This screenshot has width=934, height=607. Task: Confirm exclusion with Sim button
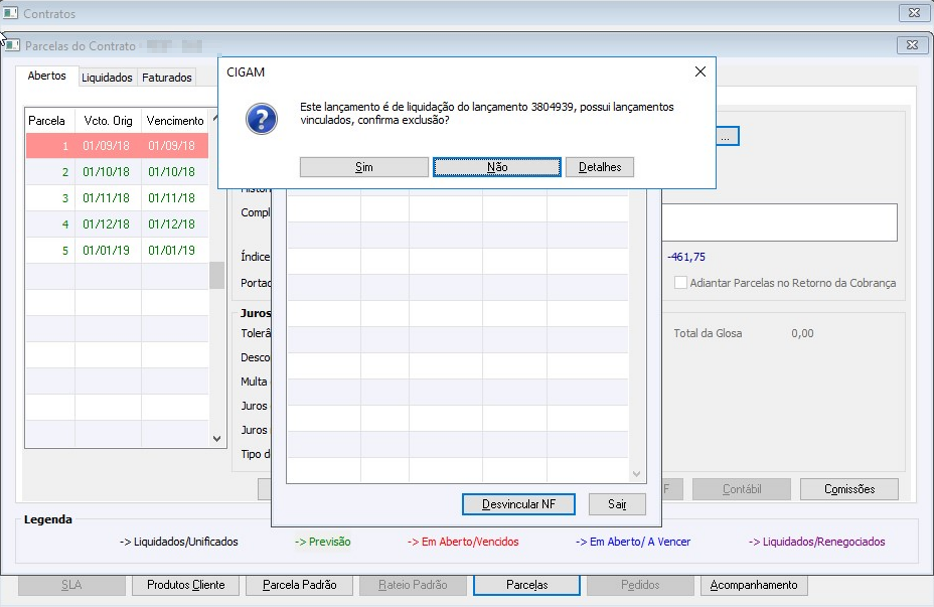click(x=364, y=167)
